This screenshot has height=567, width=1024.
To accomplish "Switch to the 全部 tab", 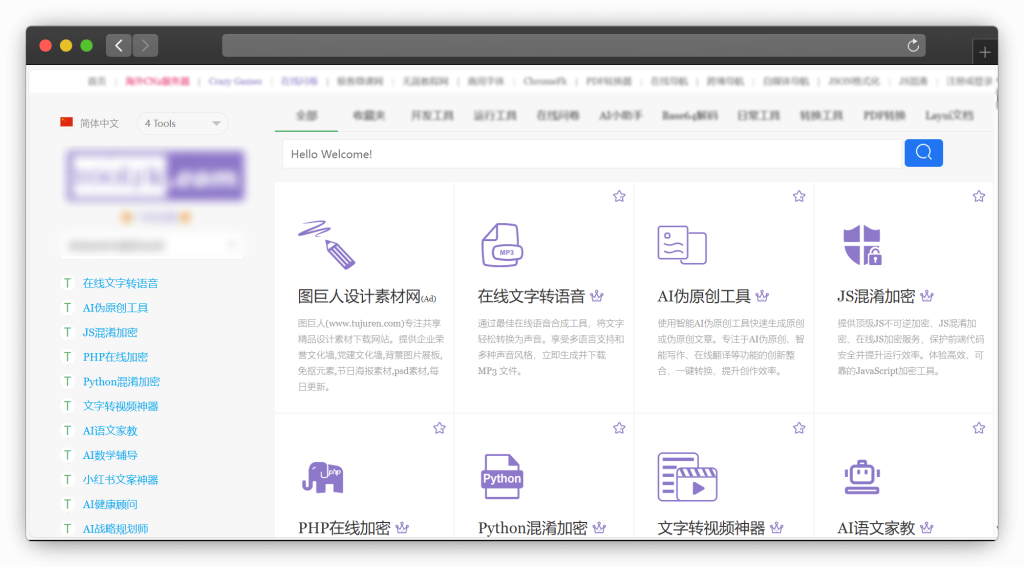I will (306, 116).
